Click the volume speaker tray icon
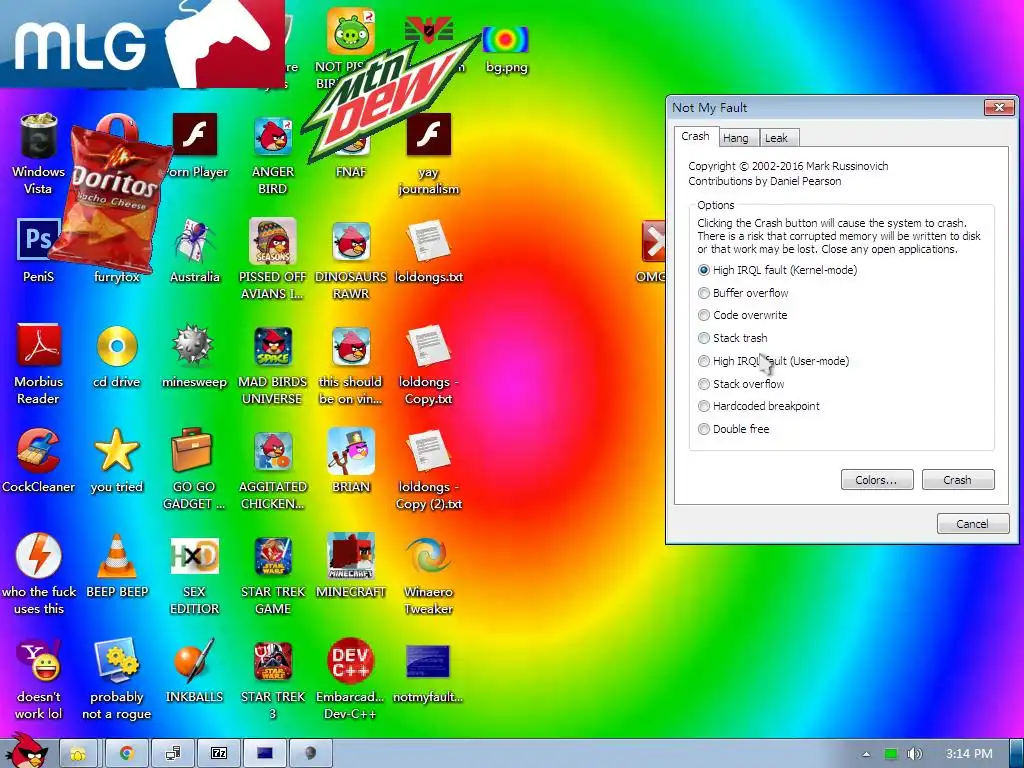This screenshot has width=1024, height=768. pyautogui.click(x=915, y=754)
